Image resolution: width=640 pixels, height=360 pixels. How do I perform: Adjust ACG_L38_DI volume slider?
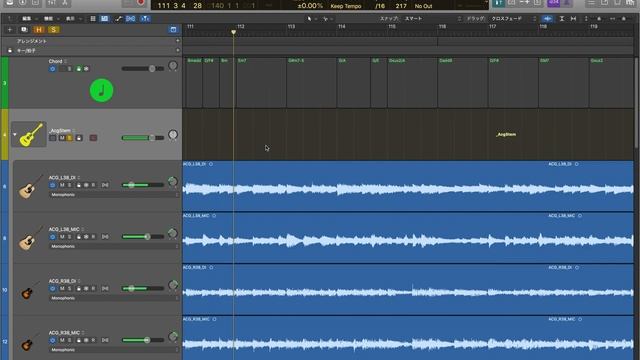(x=143, y=185)
